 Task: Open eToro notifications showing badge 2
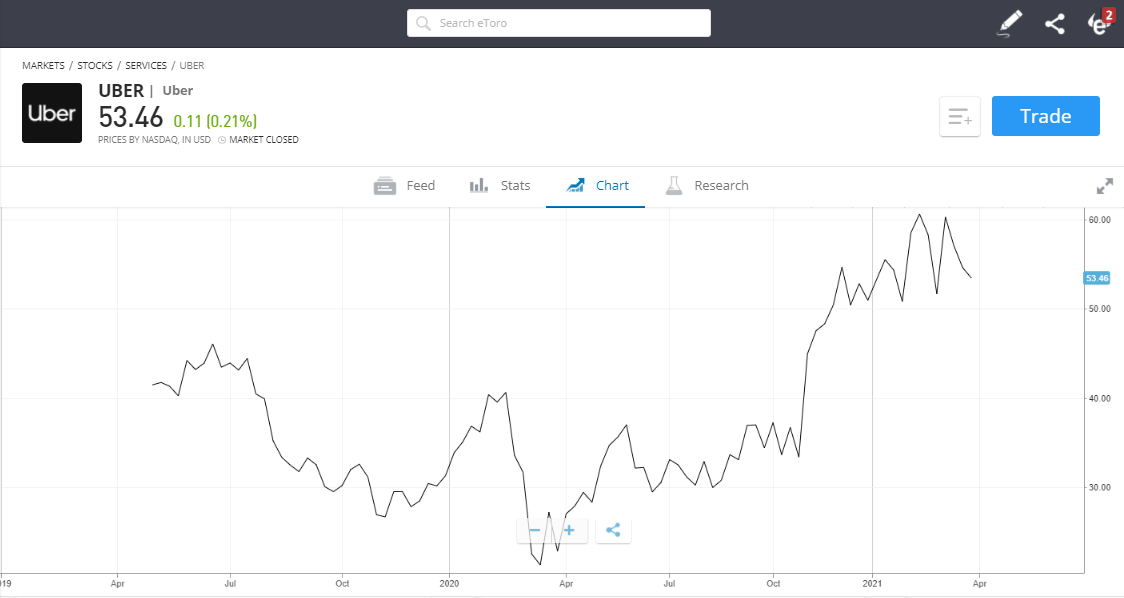click(x=1098, y=23)
